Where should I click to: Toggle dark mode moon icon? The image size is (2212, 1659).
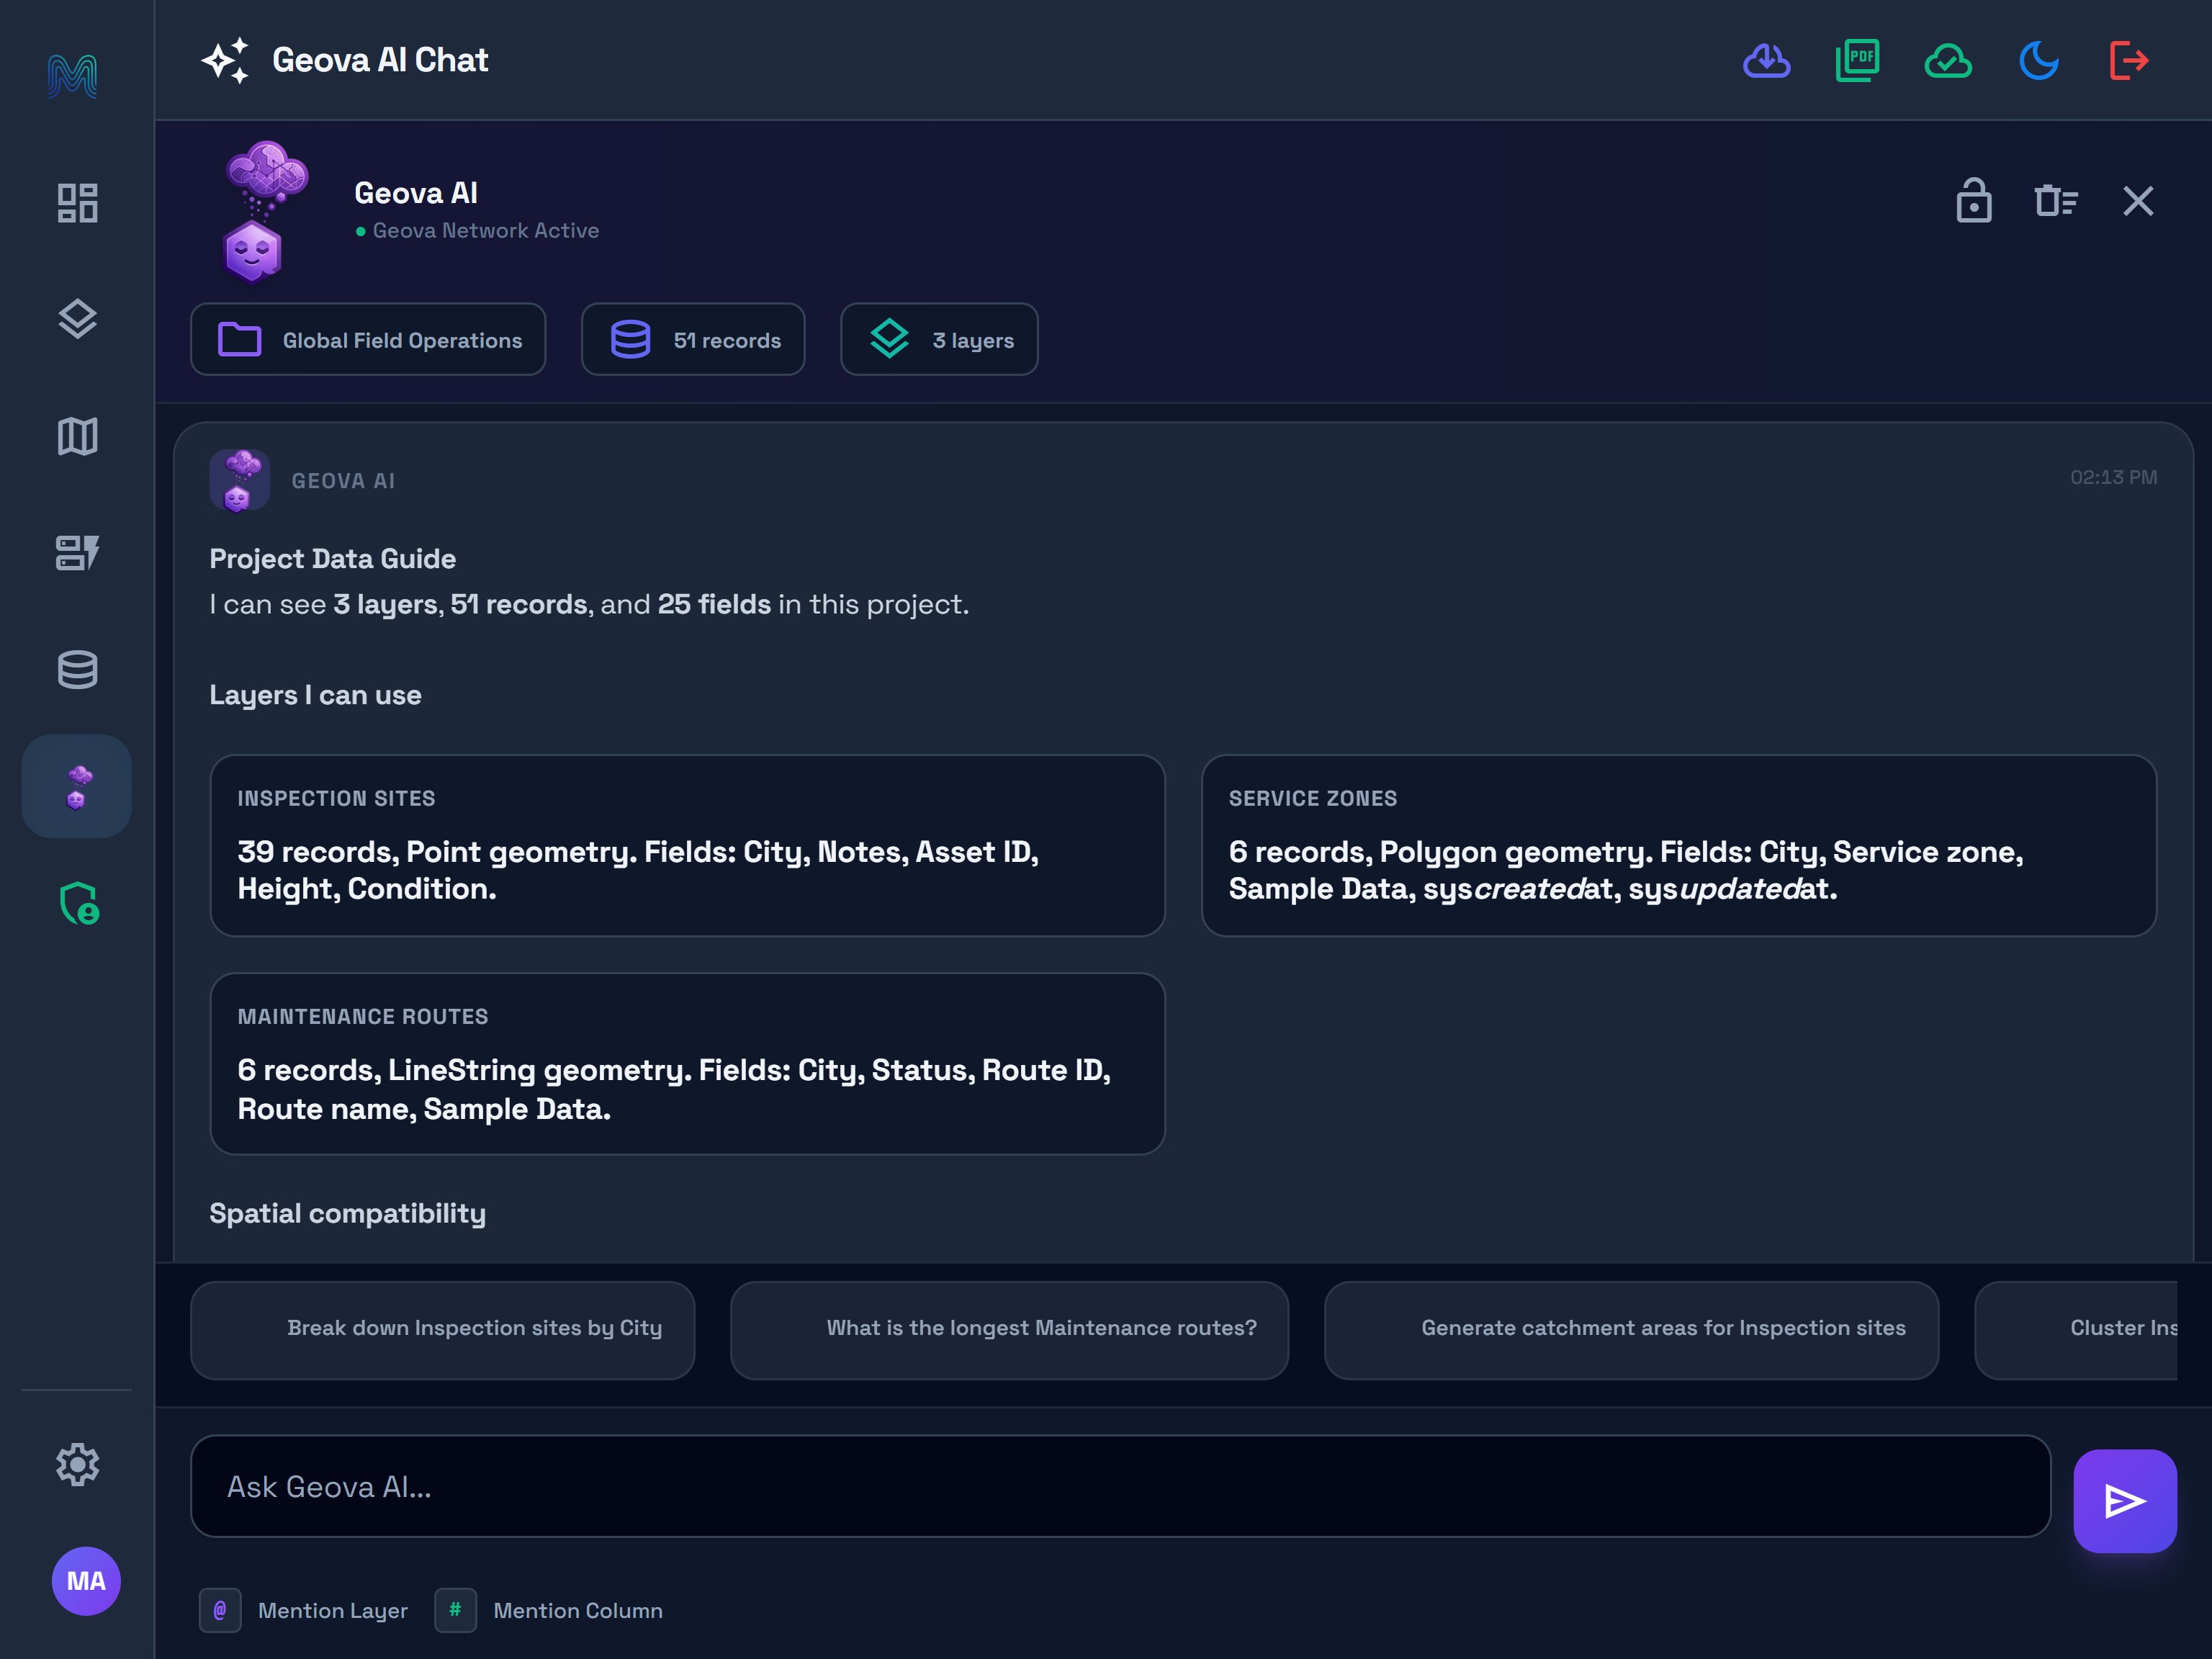[2039, 61]
